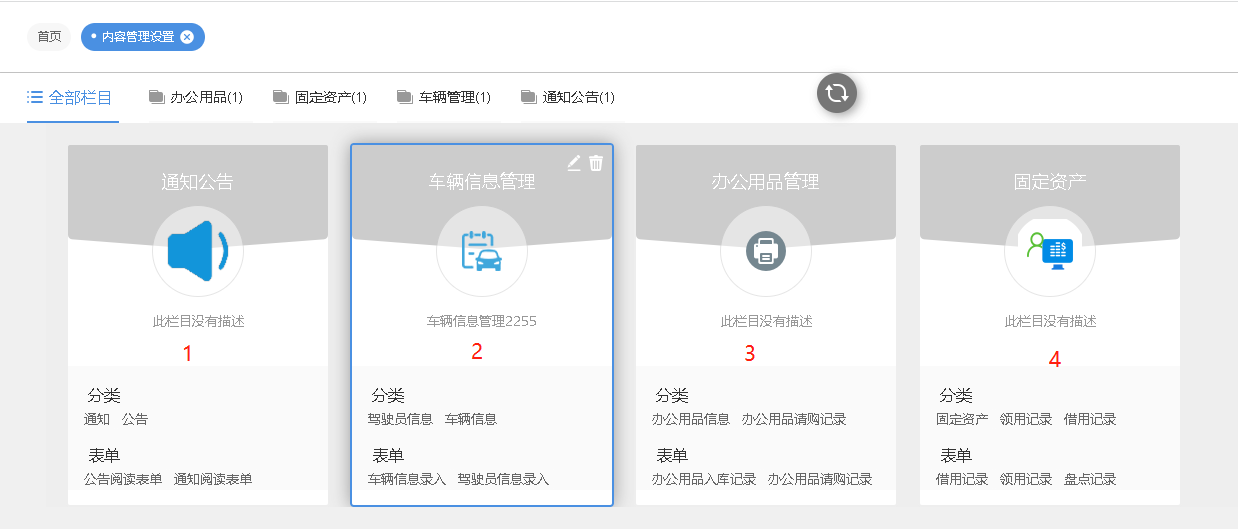
Task: Click the description 车辆信息管理2255
Action: 482,321
